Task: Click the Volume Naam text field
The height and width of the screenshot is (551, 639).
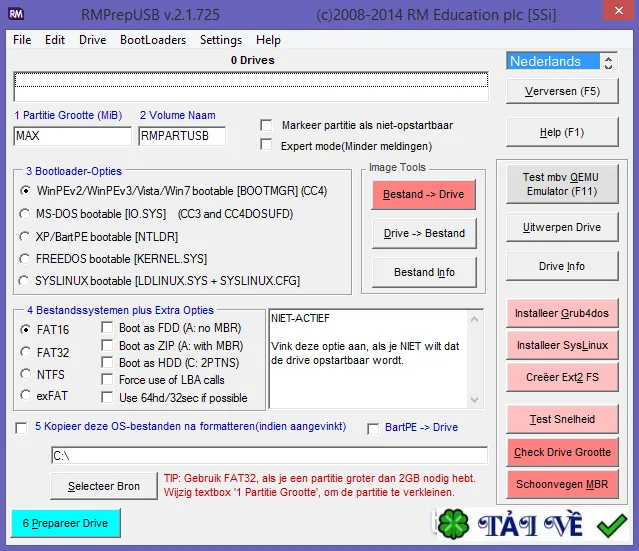Action: (182, 136)
